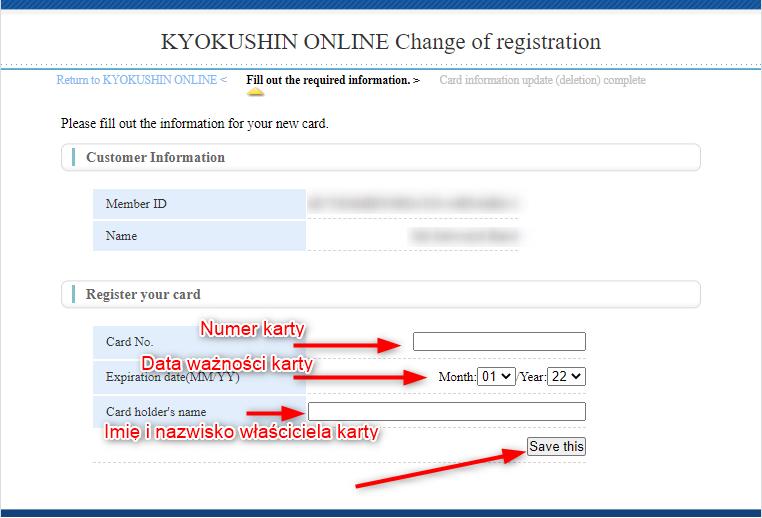Click the page title 'KYOKUSHIN ONLINE Change of registration'
The image size is (762, 518).
tap(381, 42)
